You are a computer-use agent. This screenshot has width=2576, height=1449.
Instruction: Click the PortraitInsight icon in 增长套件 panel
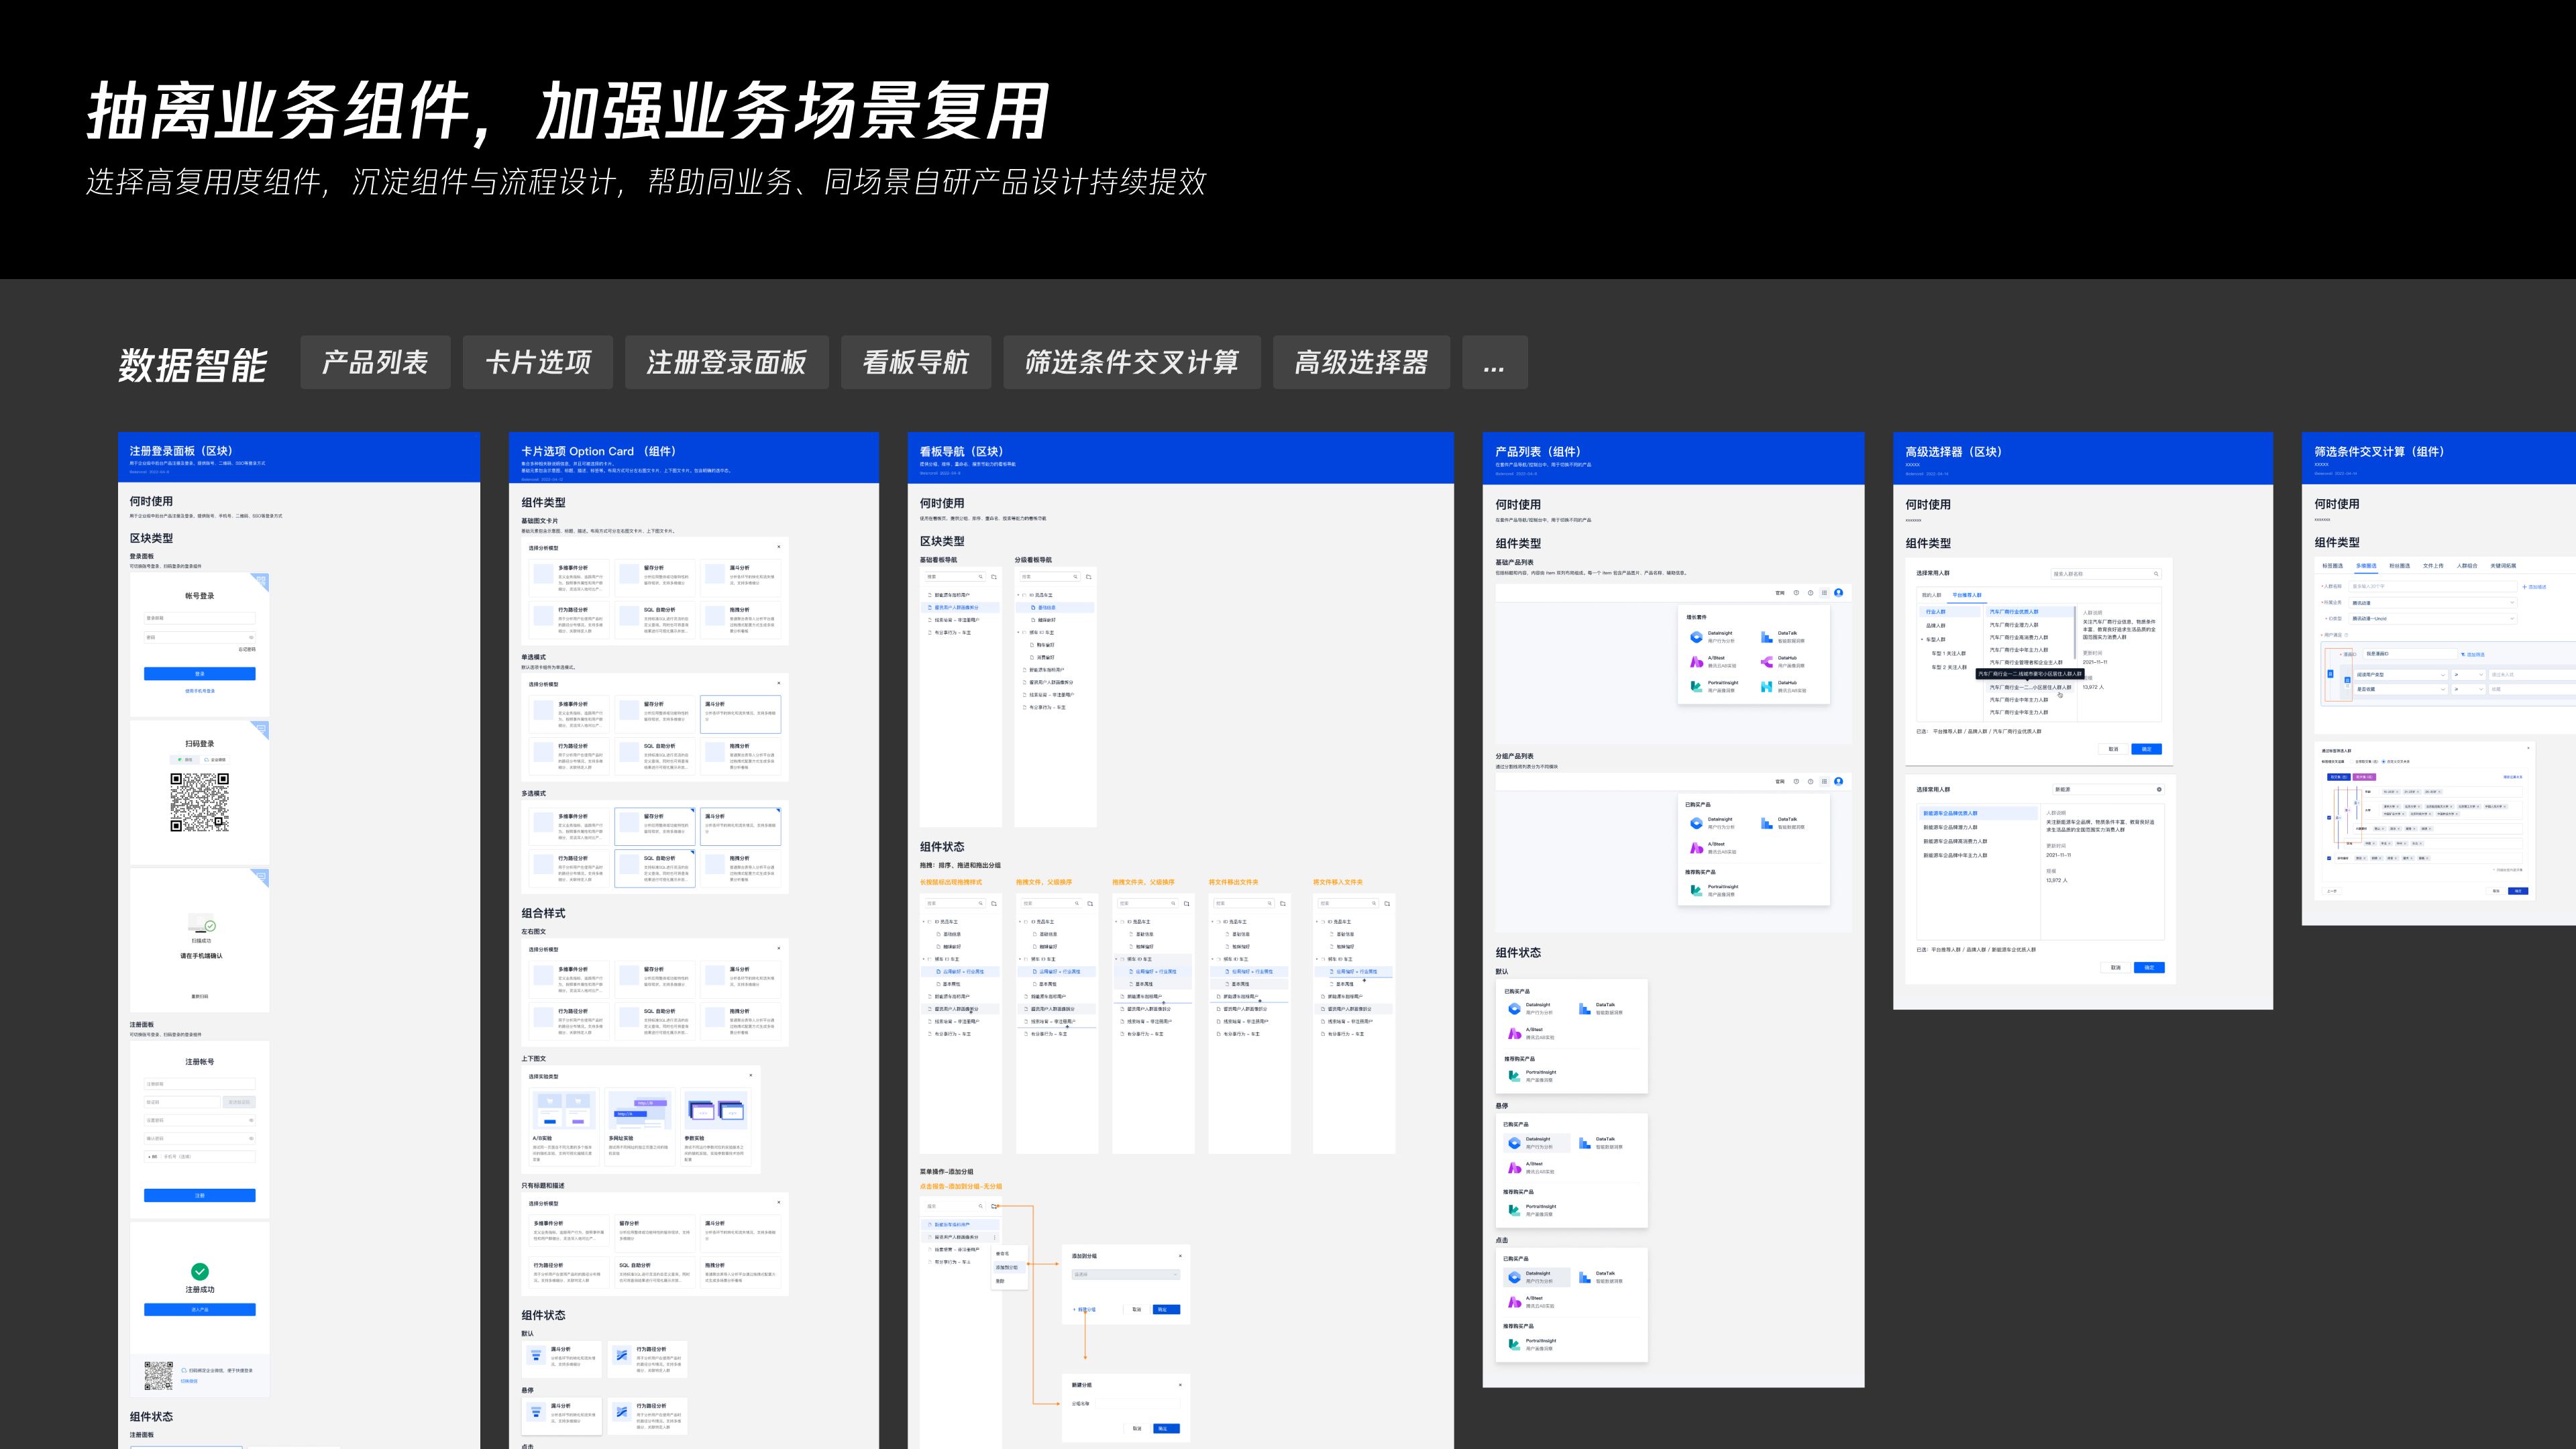1696,687
